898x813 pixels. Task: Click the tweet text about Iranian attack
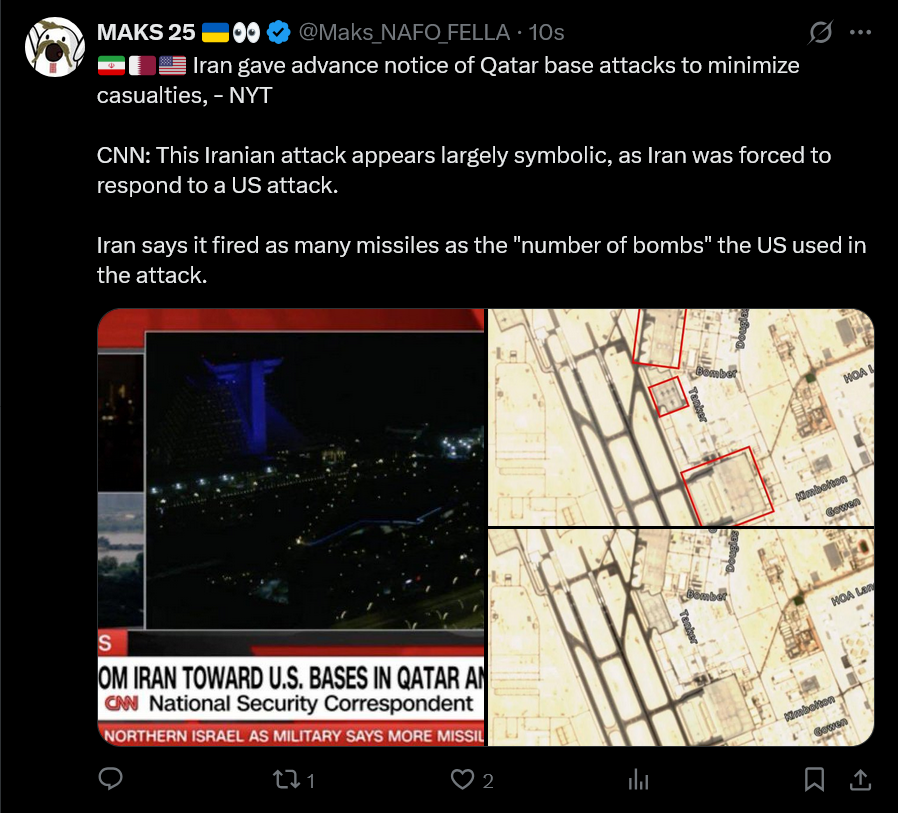(464, 170)
